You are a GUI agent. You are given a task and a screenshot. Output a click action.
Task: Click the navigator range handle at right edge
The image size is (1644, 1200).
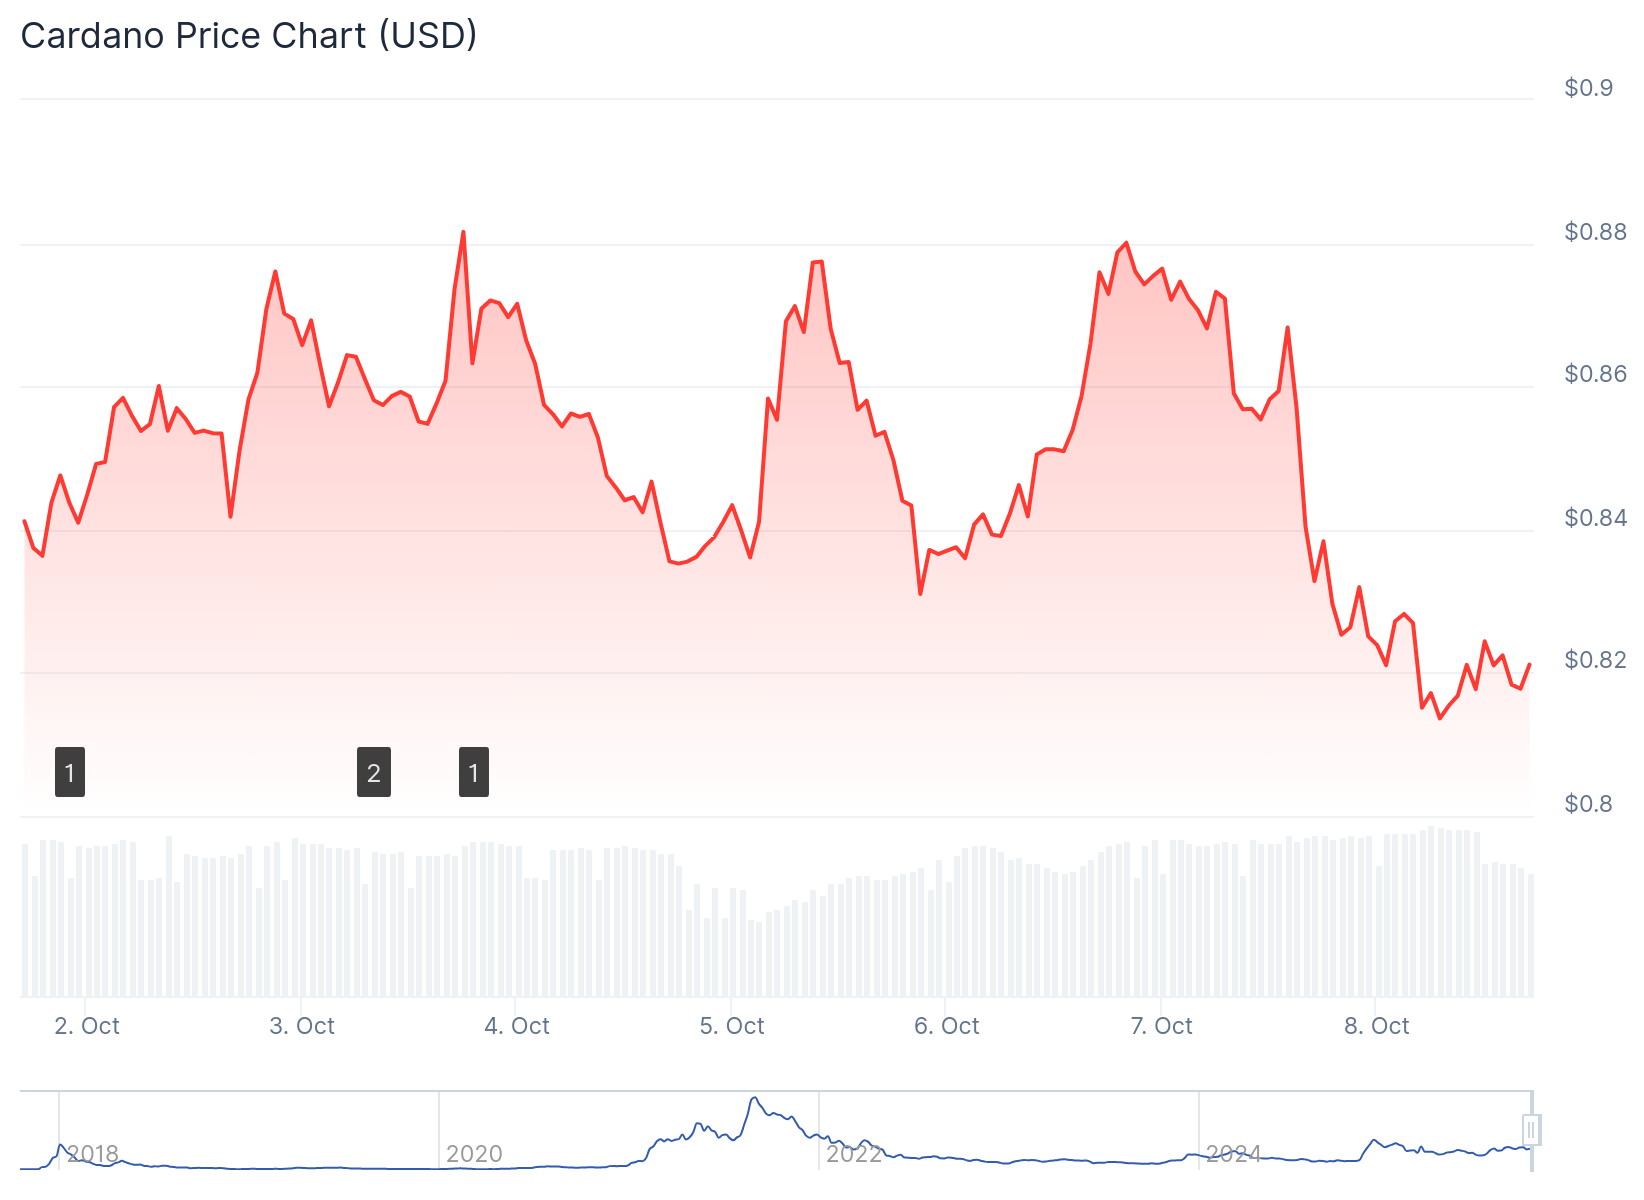1530,1130
